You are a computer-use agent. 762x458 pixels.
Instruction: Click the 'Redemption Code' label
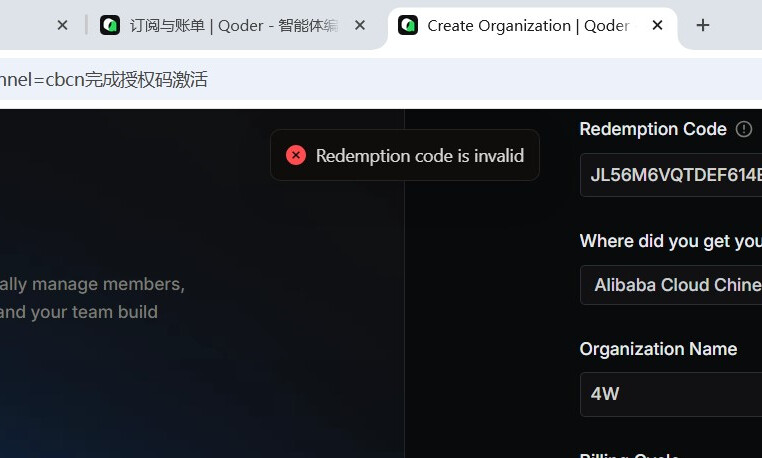pos(653,129)
